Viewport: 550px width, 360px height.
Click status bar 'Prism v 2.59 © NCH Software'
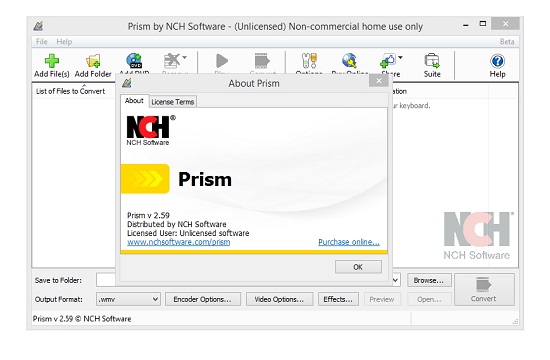coord(82,319)
